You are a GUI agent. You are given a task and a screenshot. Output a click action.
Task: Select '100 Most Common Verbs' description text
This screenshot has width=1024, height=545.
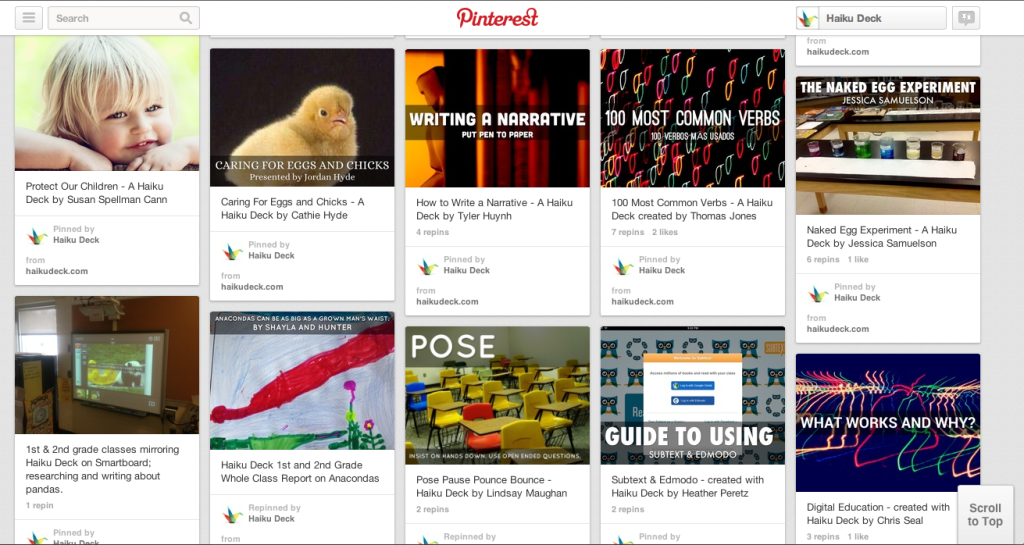(x=692, y=210)
